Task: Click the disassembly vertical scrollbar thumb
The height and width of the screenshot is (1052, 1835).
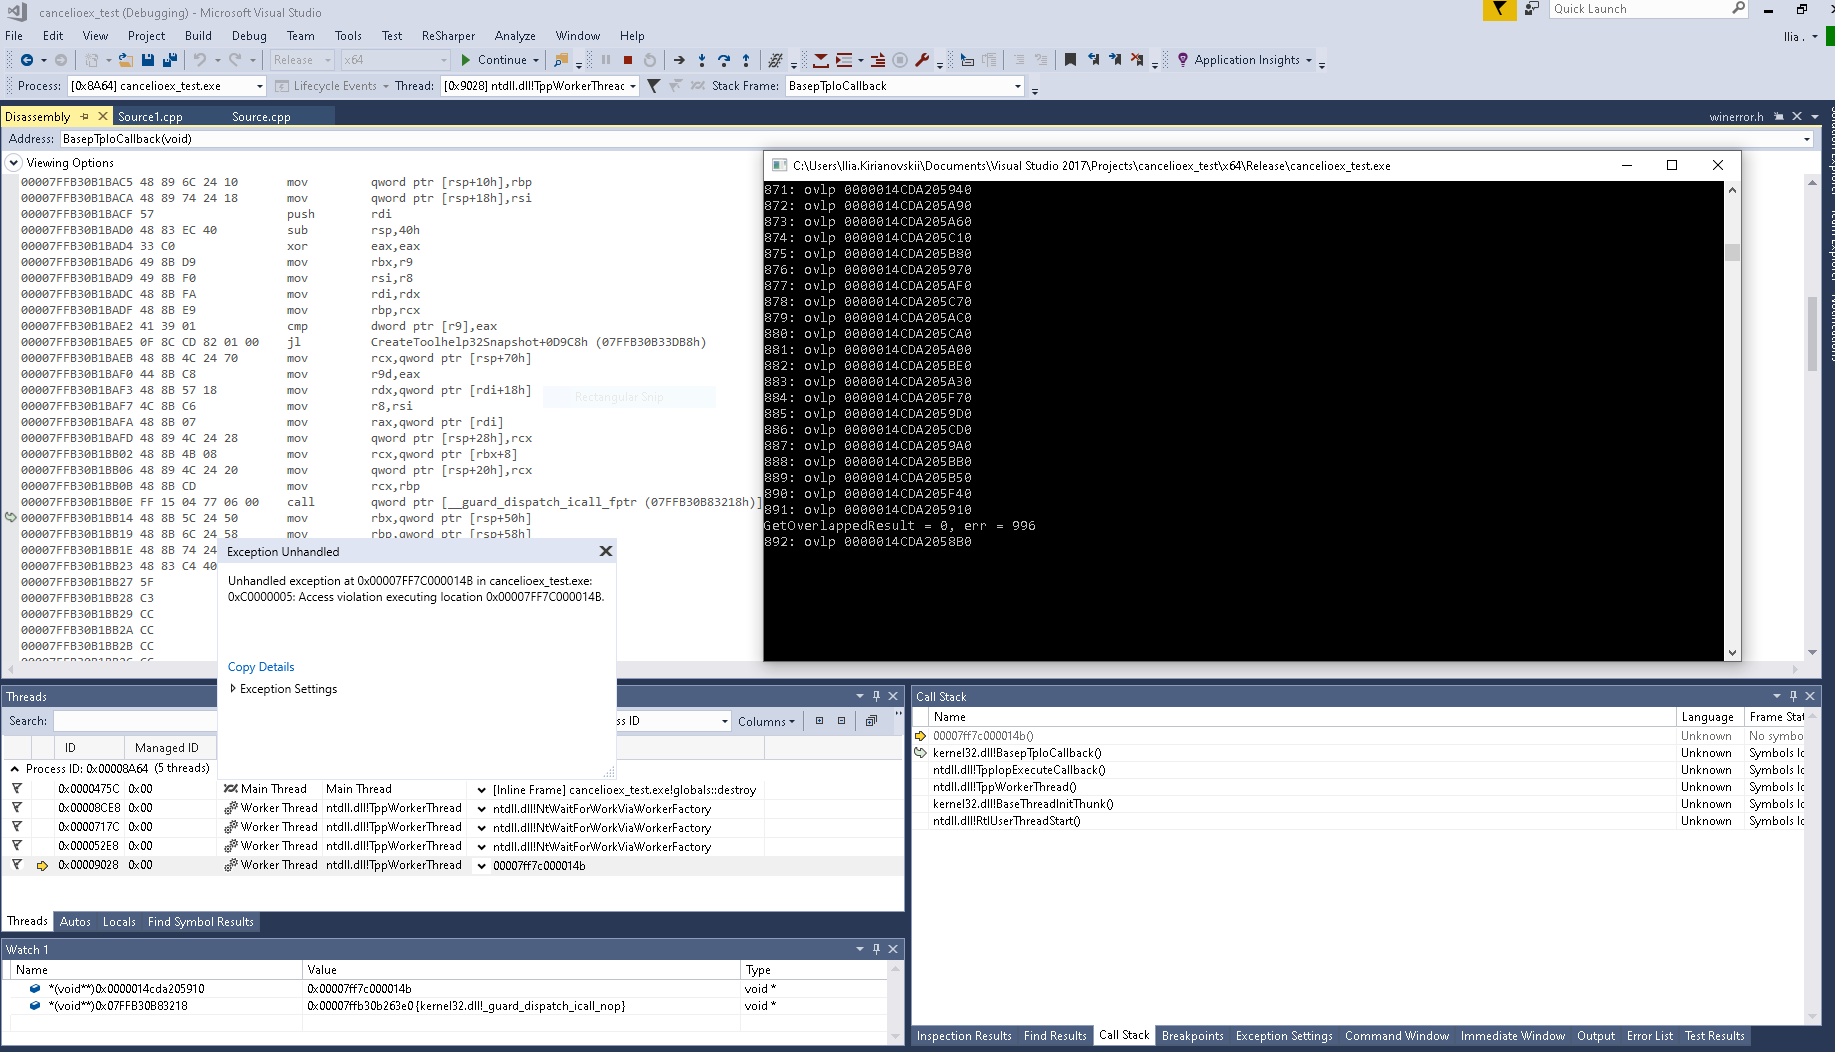Action: coord(1811,334)
